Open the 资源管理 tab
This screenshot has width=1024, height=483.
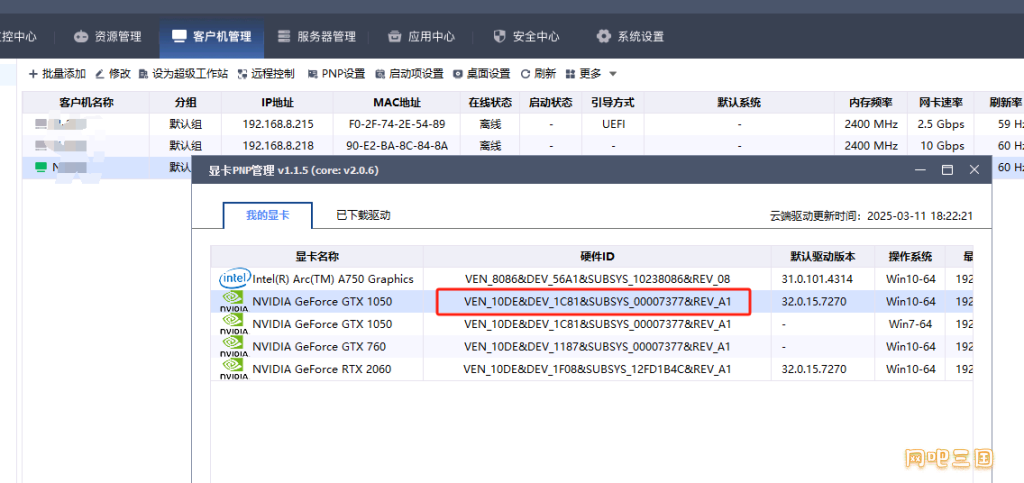click(x=107, y=37)
